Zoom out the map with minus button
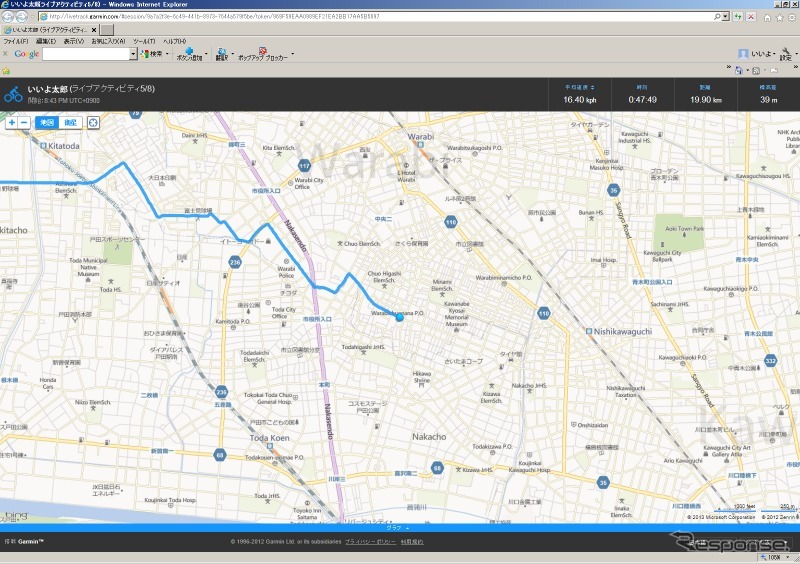 tap(24, 122)
